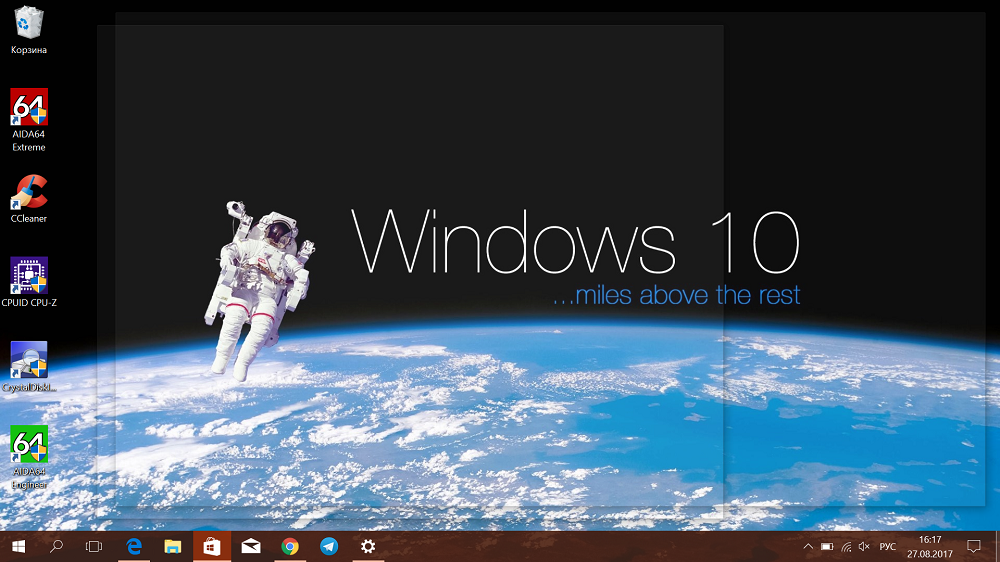Image resolution: width=1000 pixels, height=562 pixels.
Task: Expand hidden system tray icons
Action: coord(808,547)
